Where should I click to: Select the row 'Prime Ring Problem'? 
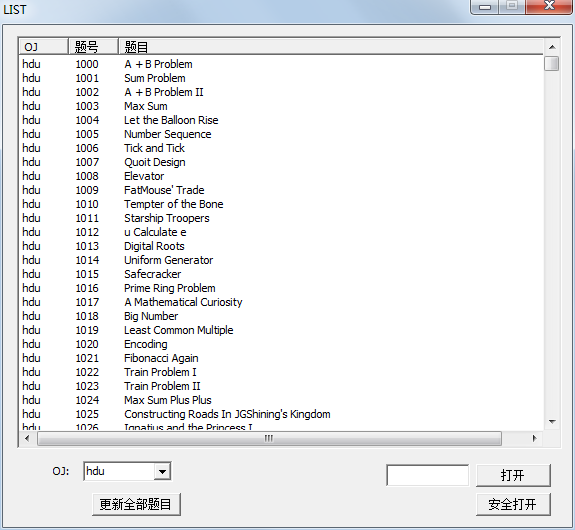tap(281, 288)
